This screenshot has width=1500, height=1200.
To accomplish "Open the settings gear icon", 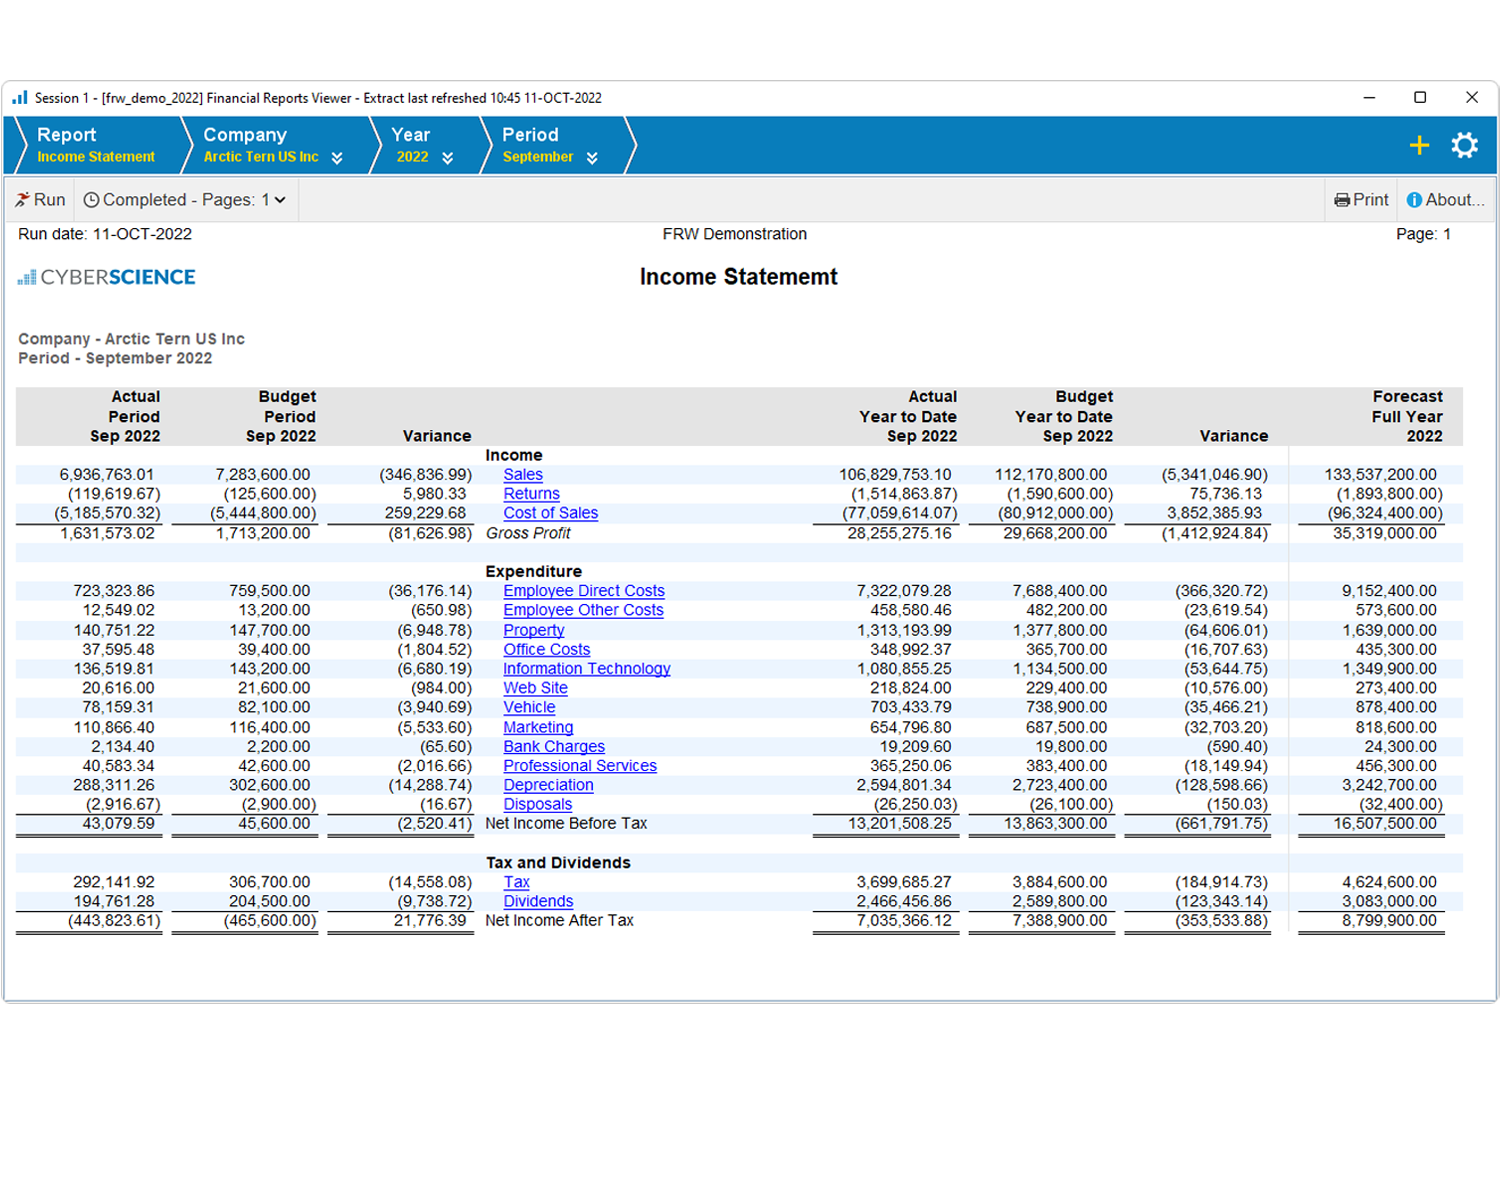I will 1464,144.
